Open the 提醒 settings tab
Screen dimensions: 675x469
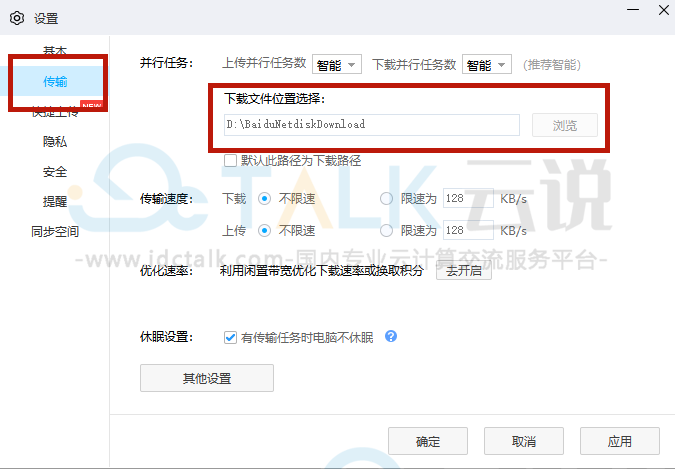(55, 202)
